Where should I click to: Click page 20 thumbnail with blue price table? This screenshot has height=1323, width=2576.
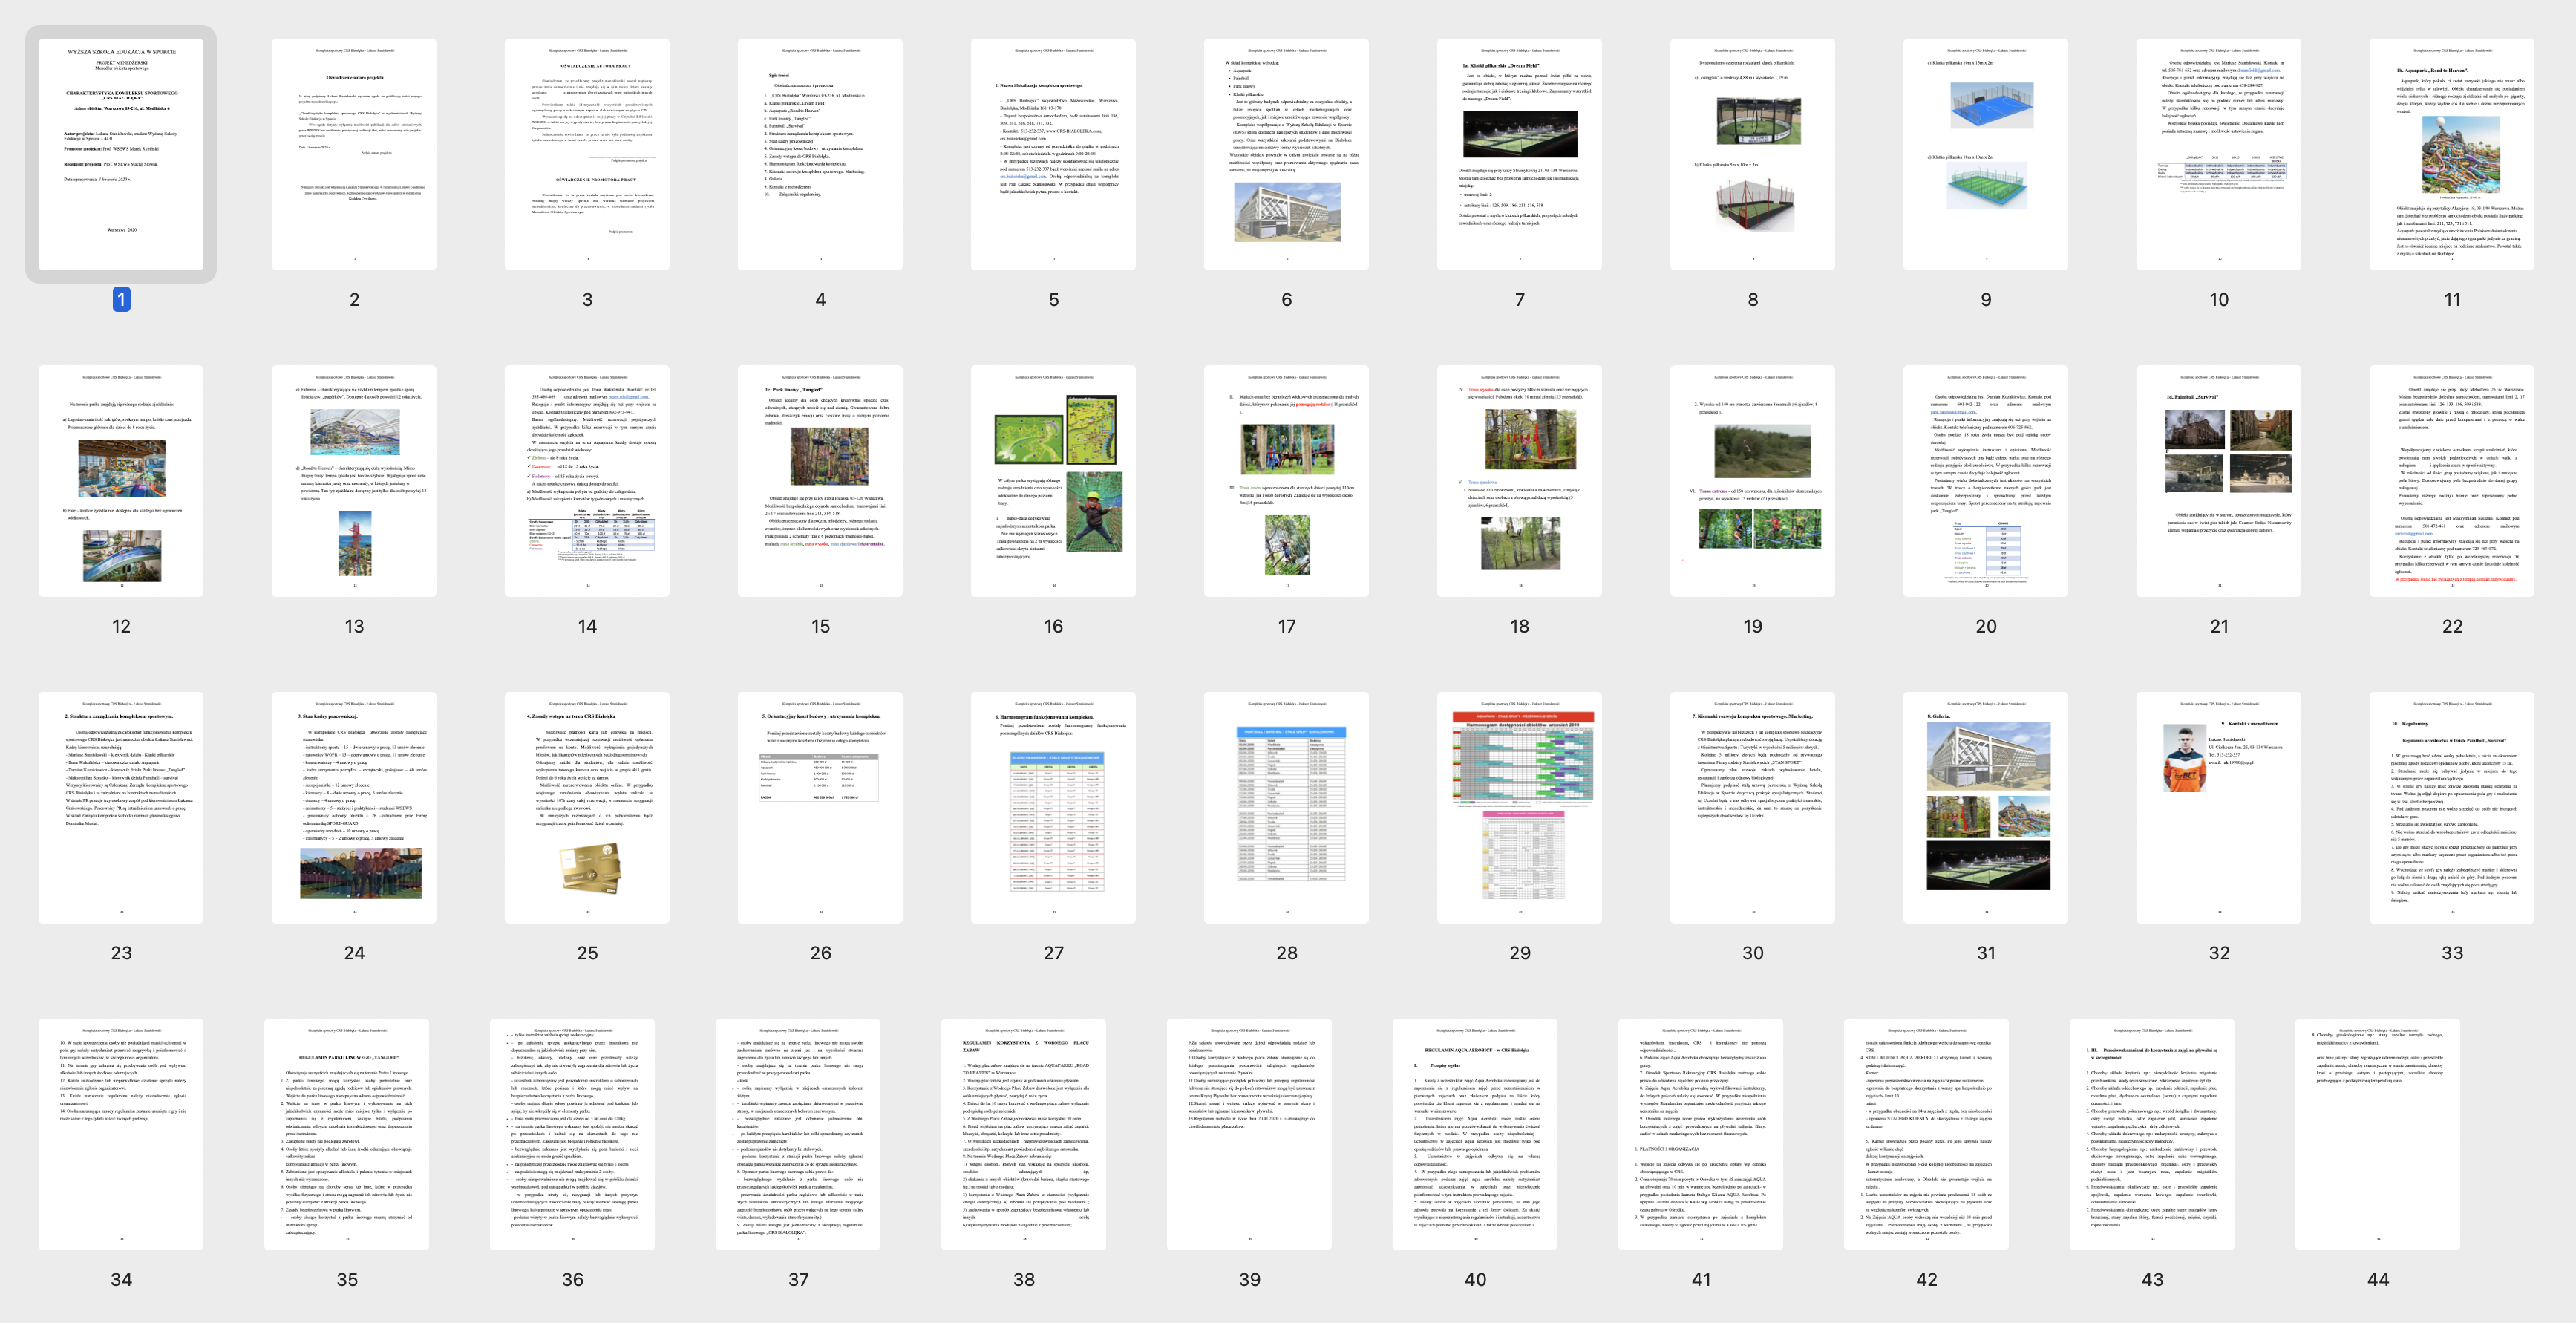[1985, 481]
